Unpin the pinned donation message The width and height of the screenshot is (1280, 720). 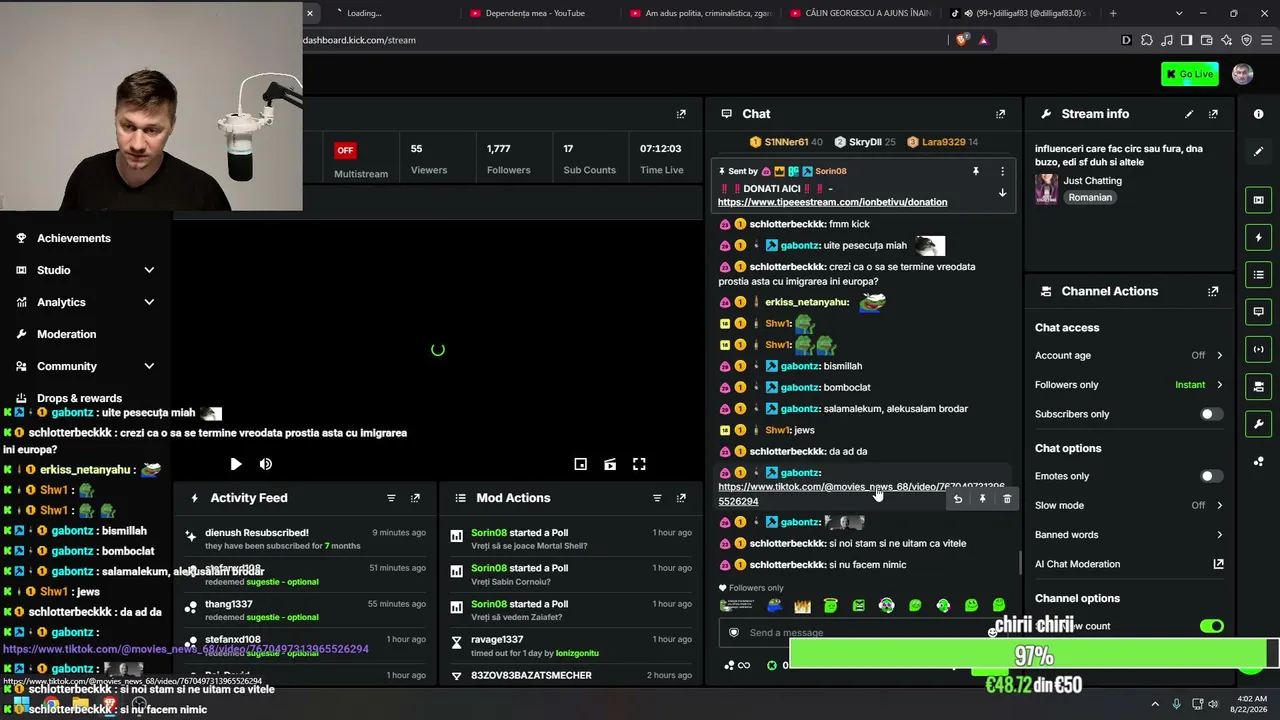click(x=976, y=171)
